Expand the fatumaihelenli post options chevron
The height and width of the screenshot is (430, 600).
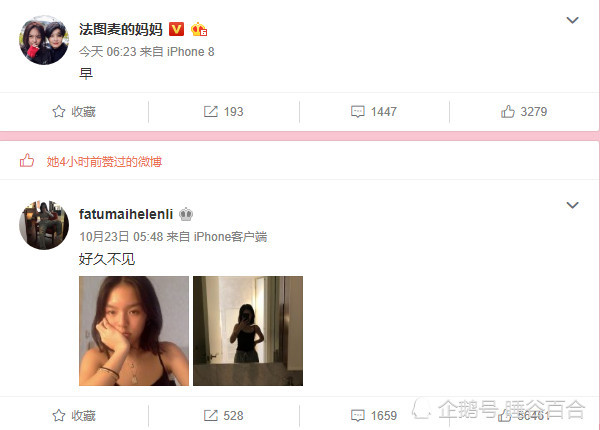[x=572, y=205]
